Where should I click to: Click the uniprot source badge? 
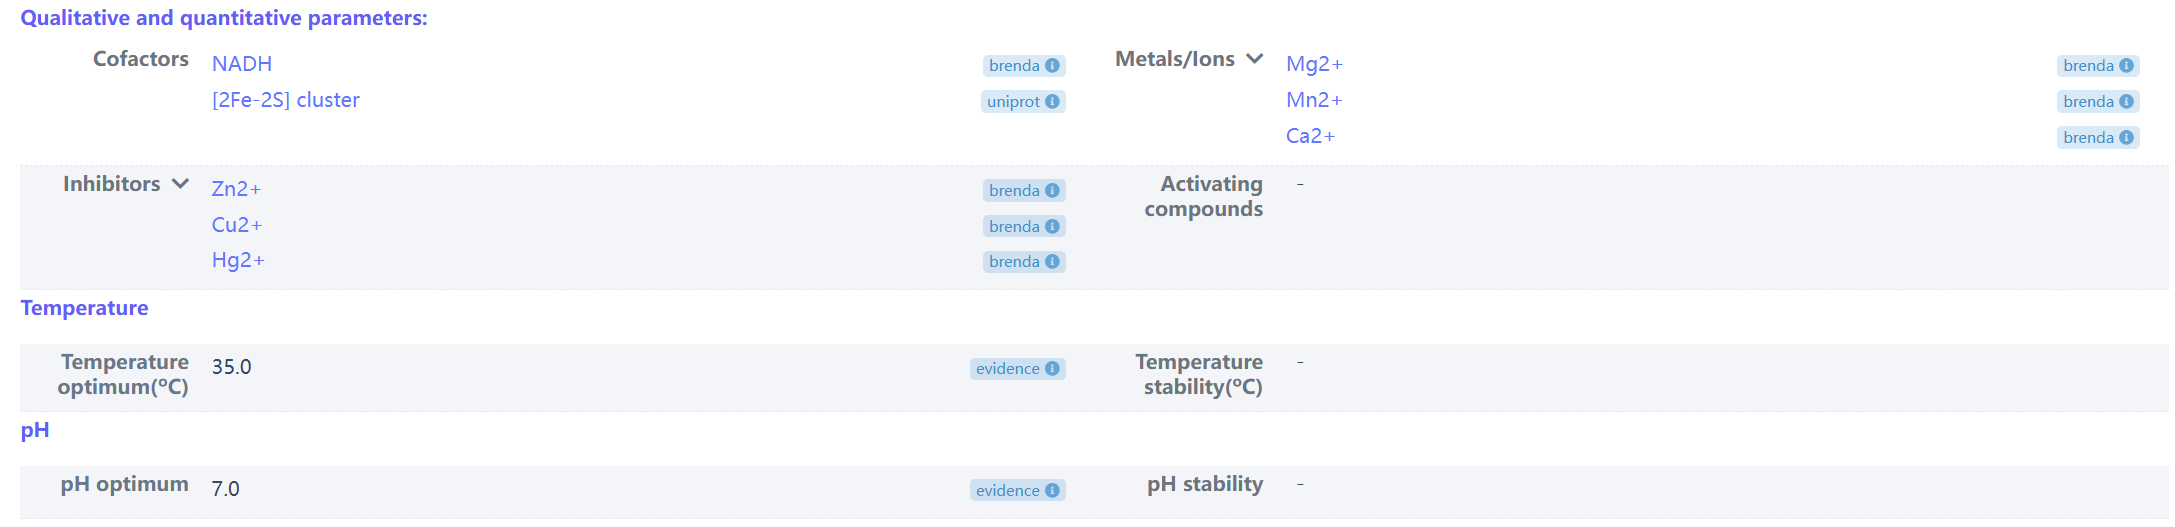[x=1023, y=102]
